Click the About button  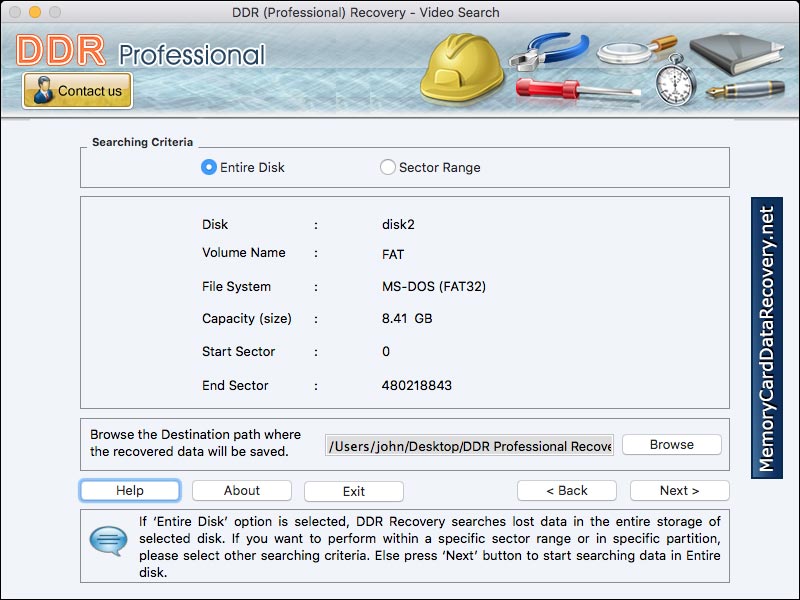(x=241, y=491)
